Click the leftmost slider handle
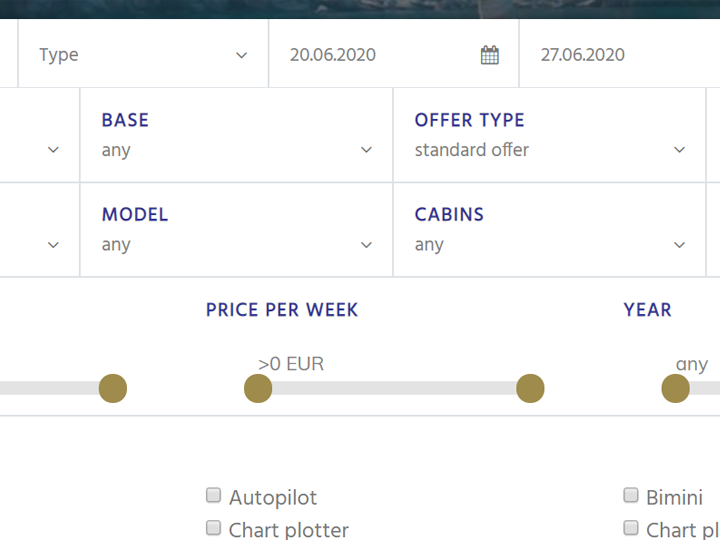This screenshot has height=540, width=720. pos(113,388)
